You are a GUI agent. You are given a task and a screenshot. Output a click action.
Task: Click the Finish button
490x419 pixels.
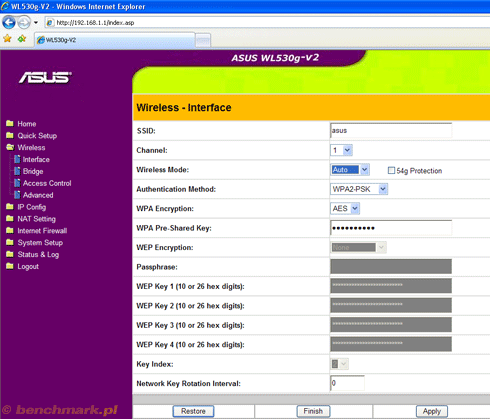[x=313, y=411]
